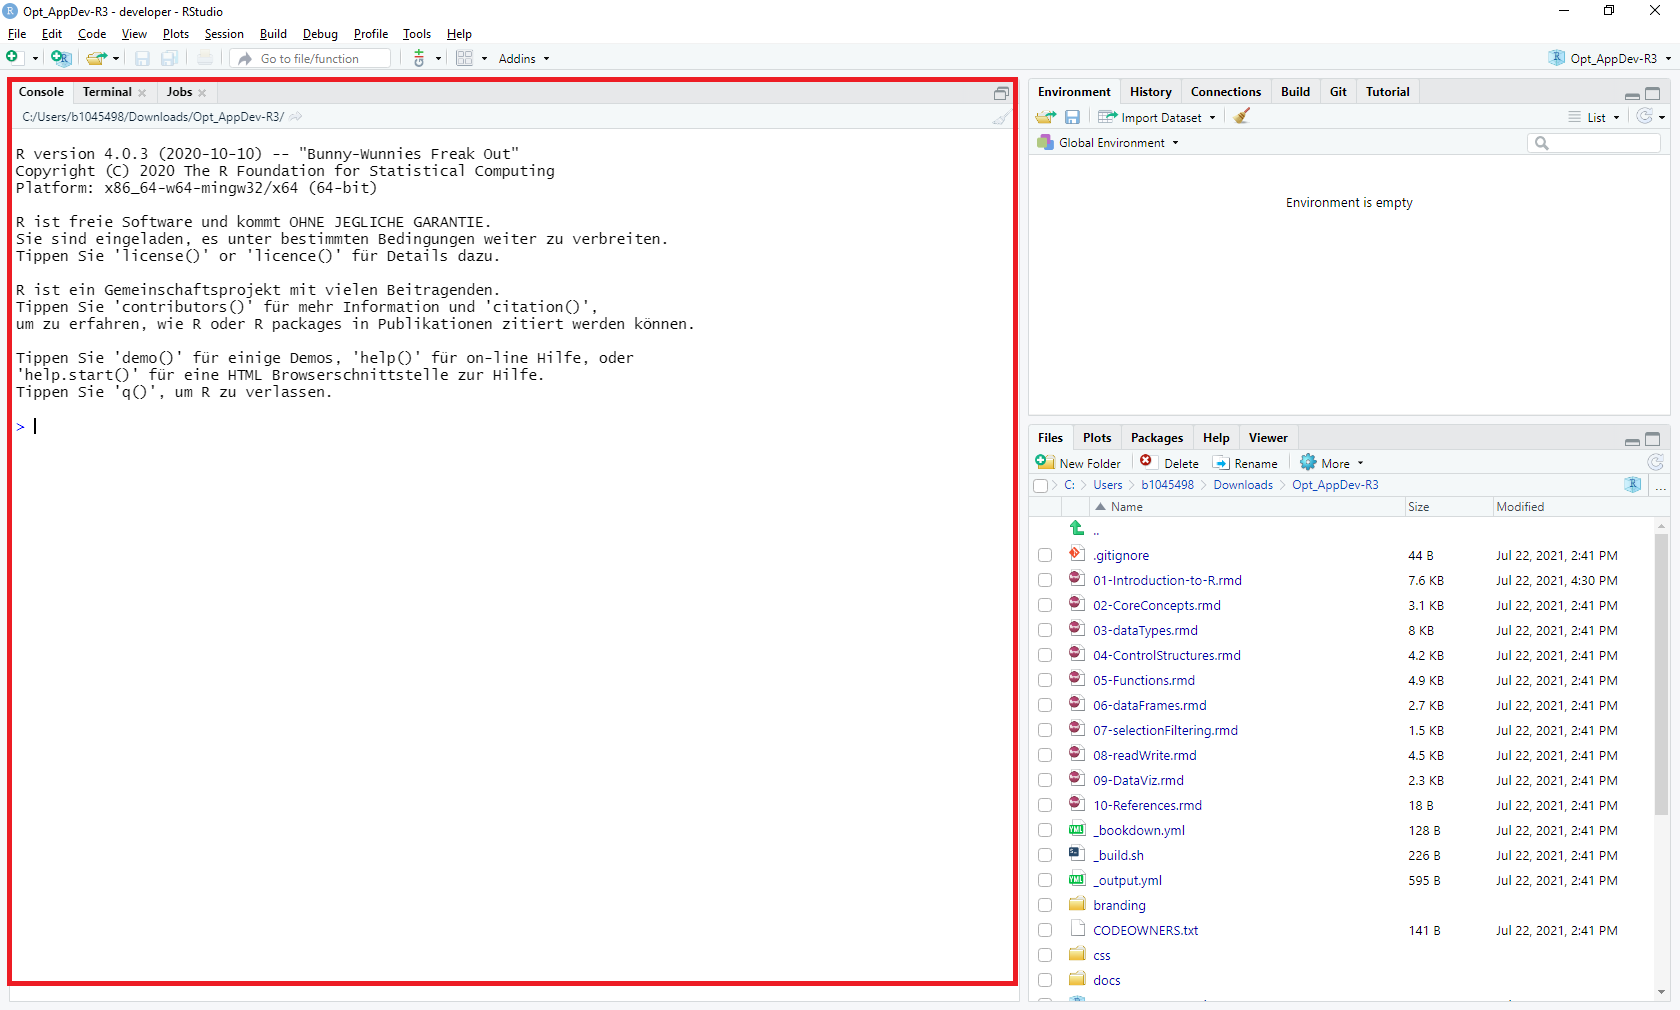Switch to the History tab

tap(1150, 92)
